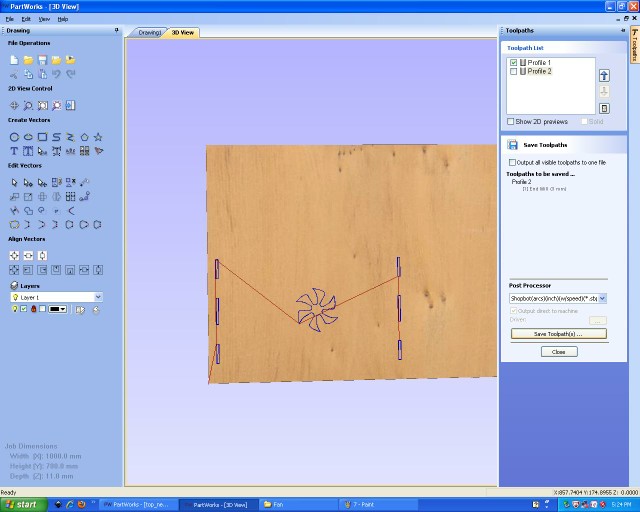This screenshot has height=512, width=640.
Task: Select the text within box tool
Action: pos(28,151)
